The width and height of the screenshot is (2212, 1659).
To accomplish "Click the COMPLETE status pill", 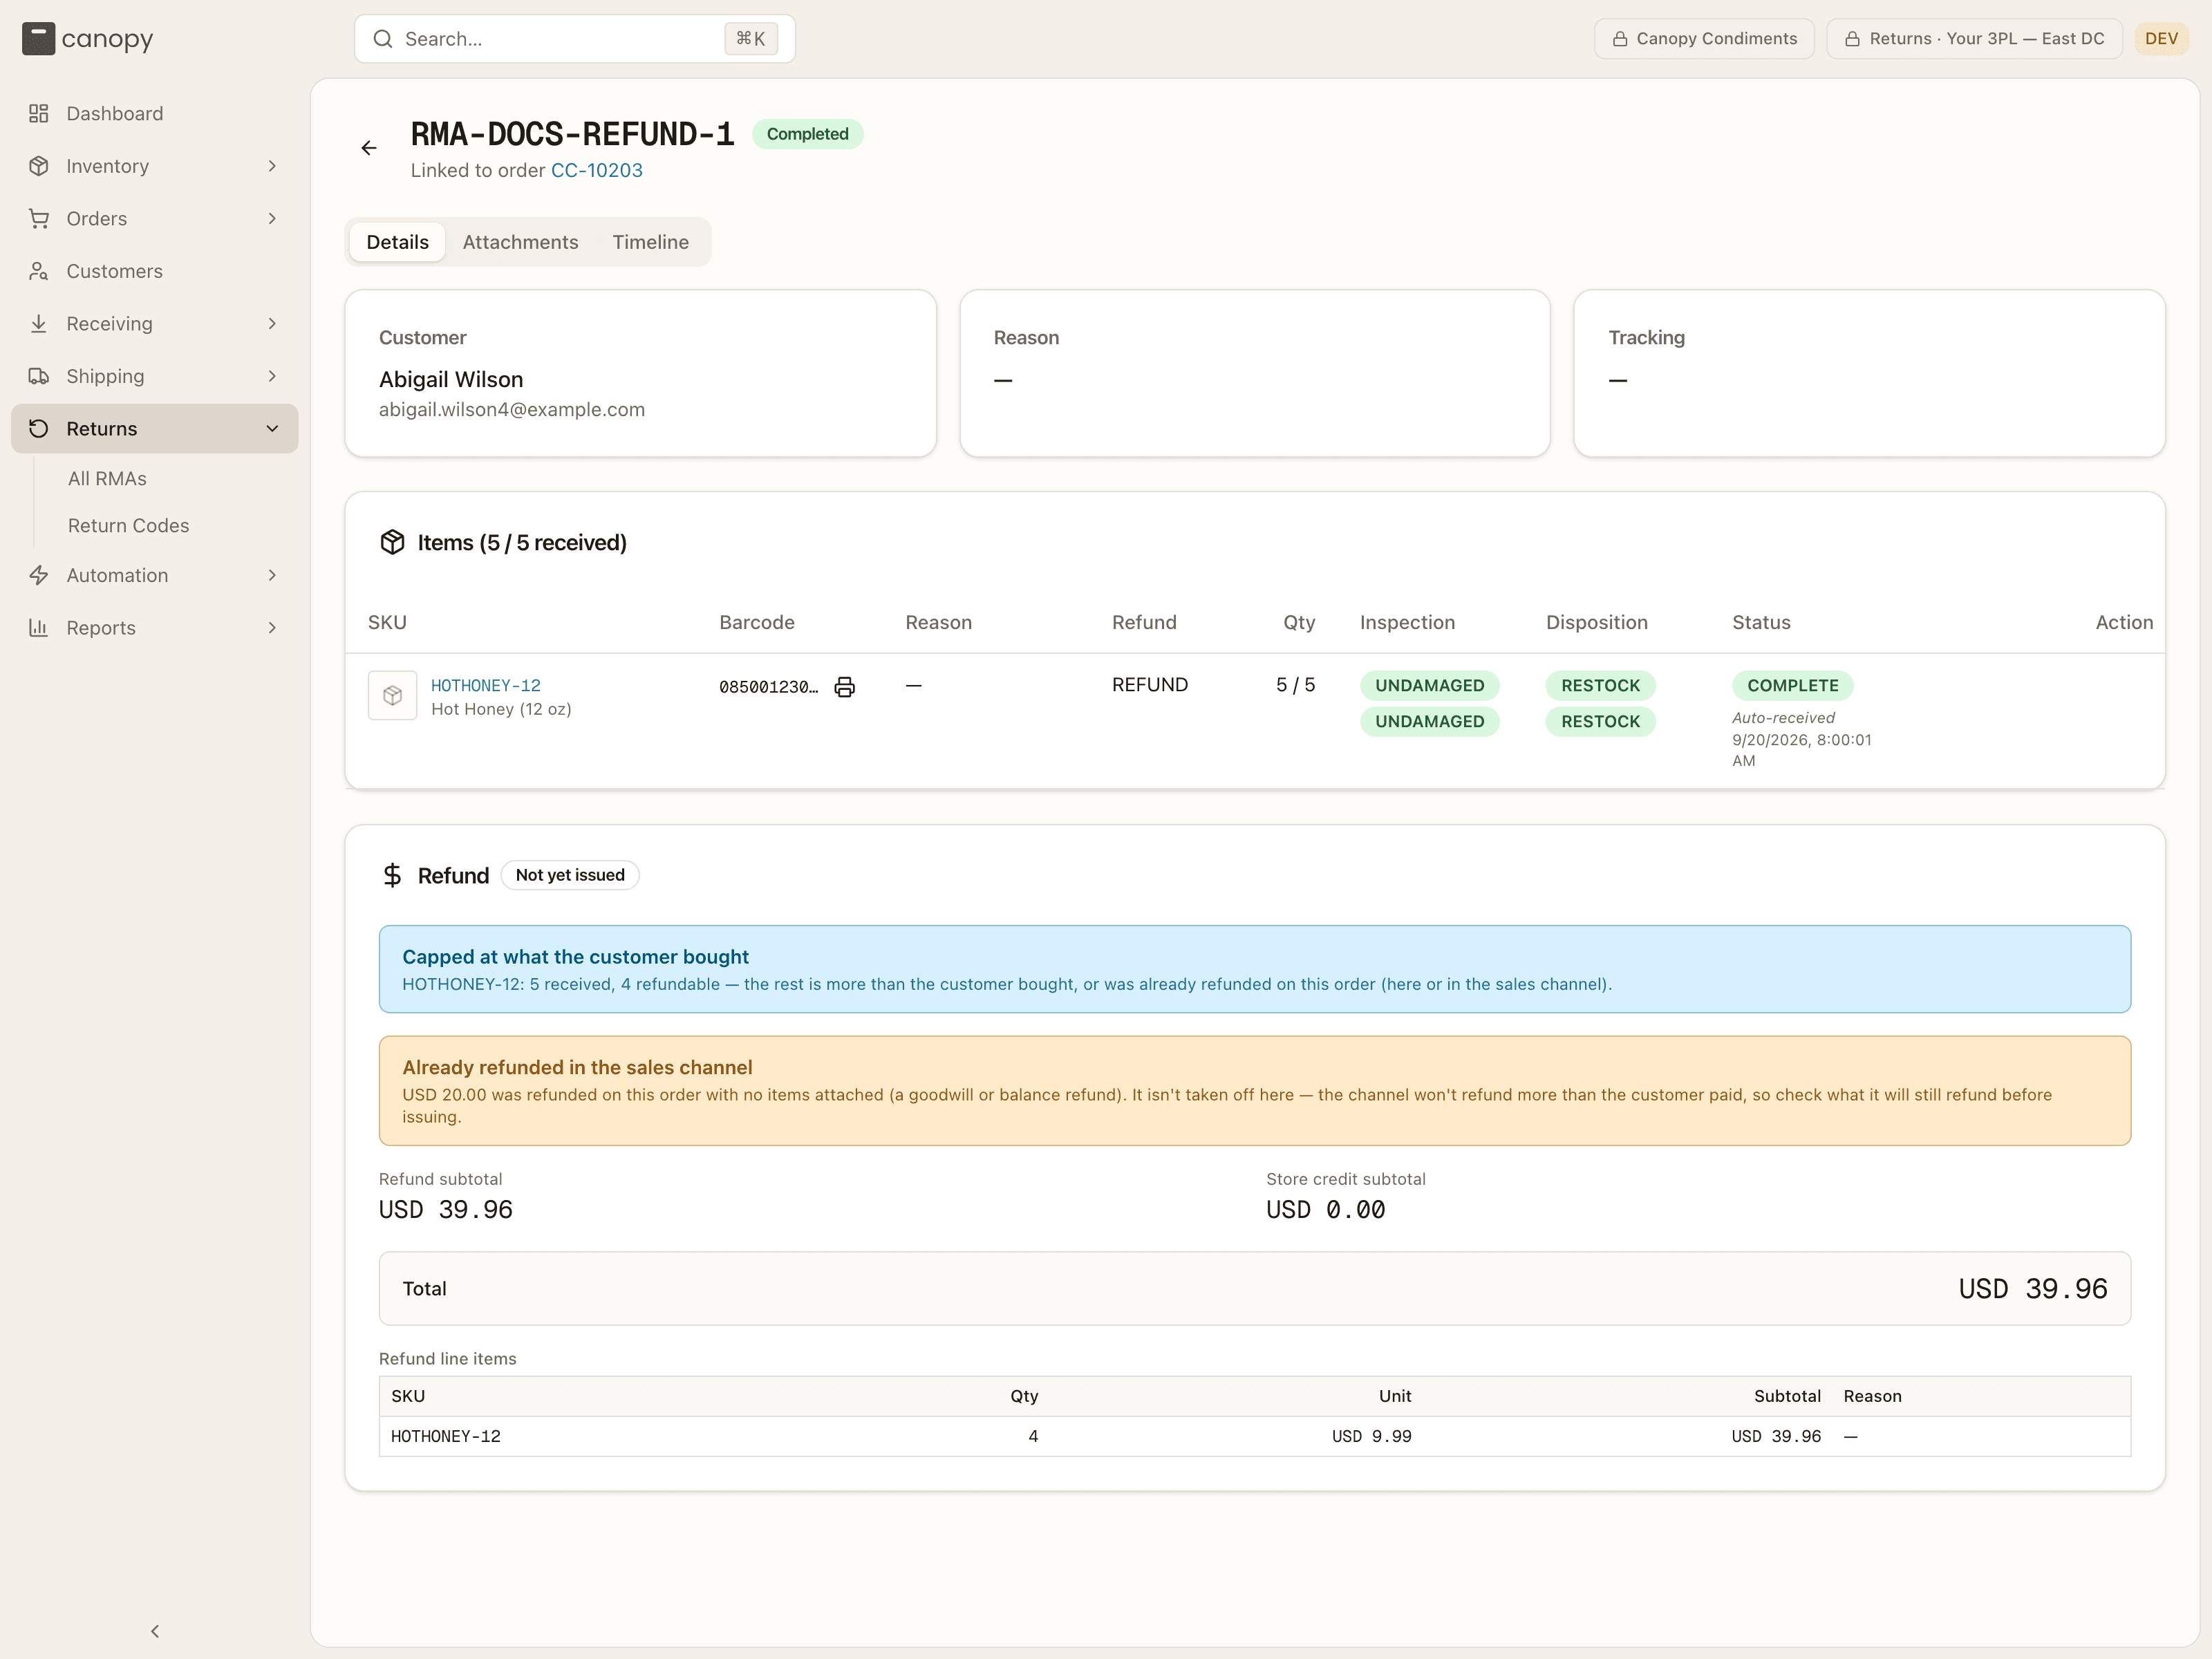I will point(1793,685).
